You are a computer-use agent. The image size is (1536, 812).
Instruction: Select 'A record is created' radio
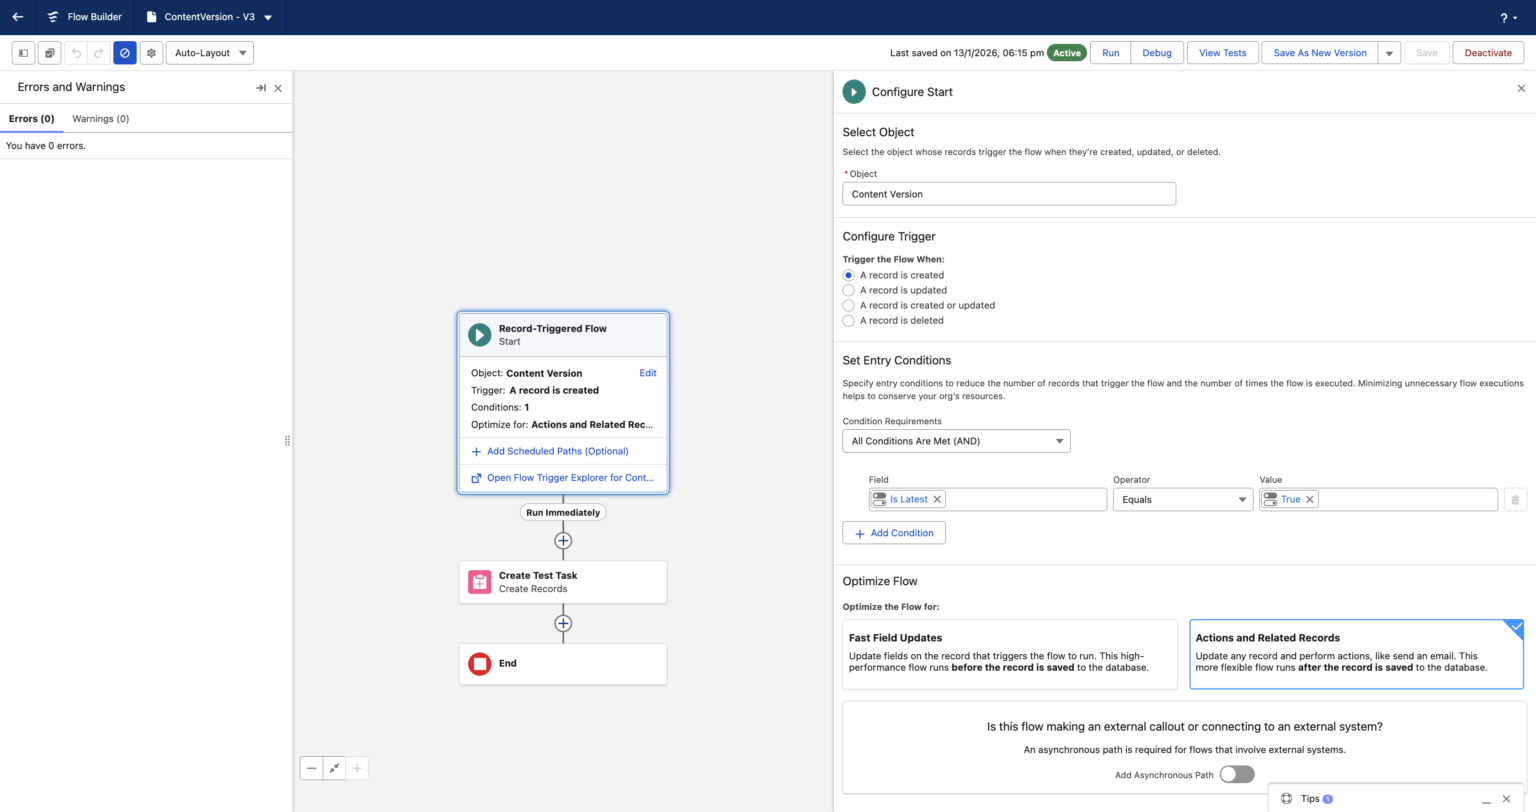coord(848,275)
